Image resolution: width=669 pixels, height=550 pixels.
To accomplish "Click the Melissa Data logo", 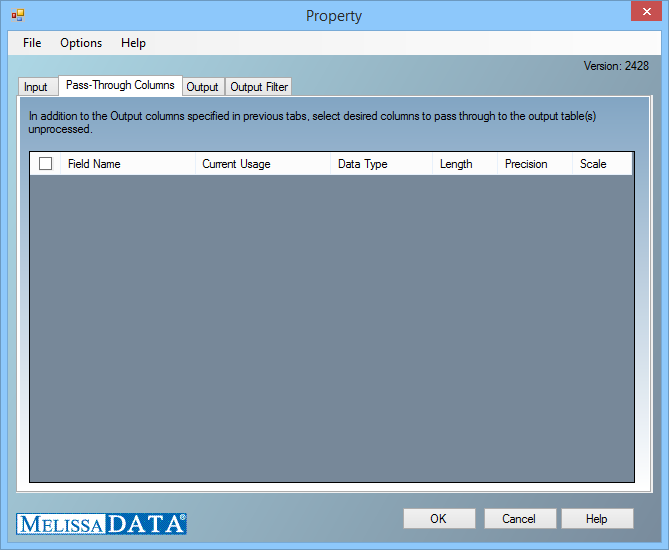I will pyautogui.click(x=102, y=523).
